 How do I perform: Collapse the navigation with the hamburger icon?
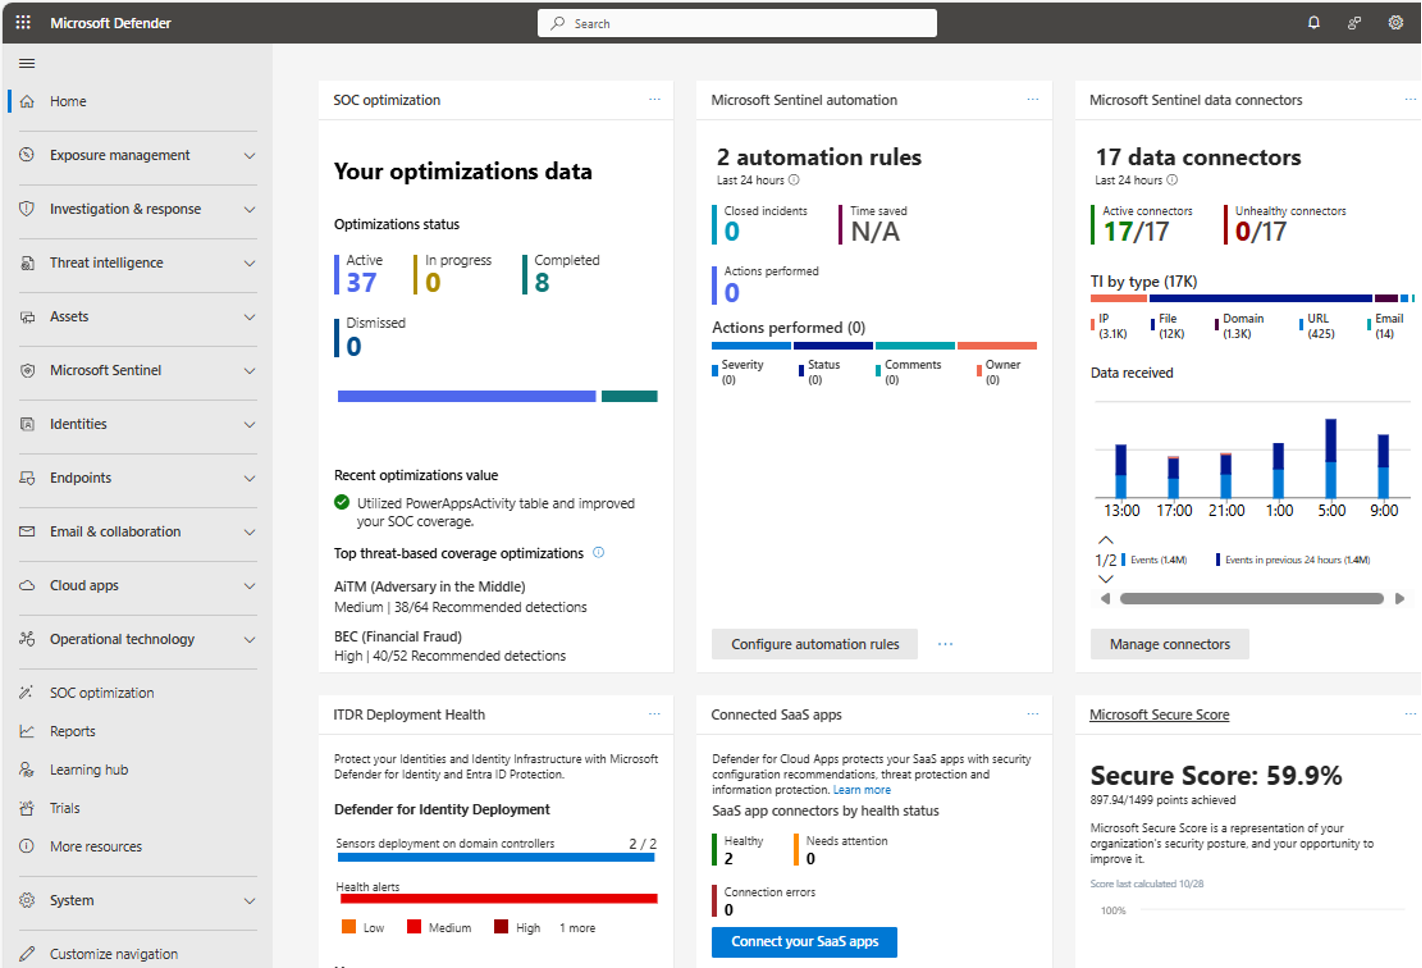coord(27,63)
